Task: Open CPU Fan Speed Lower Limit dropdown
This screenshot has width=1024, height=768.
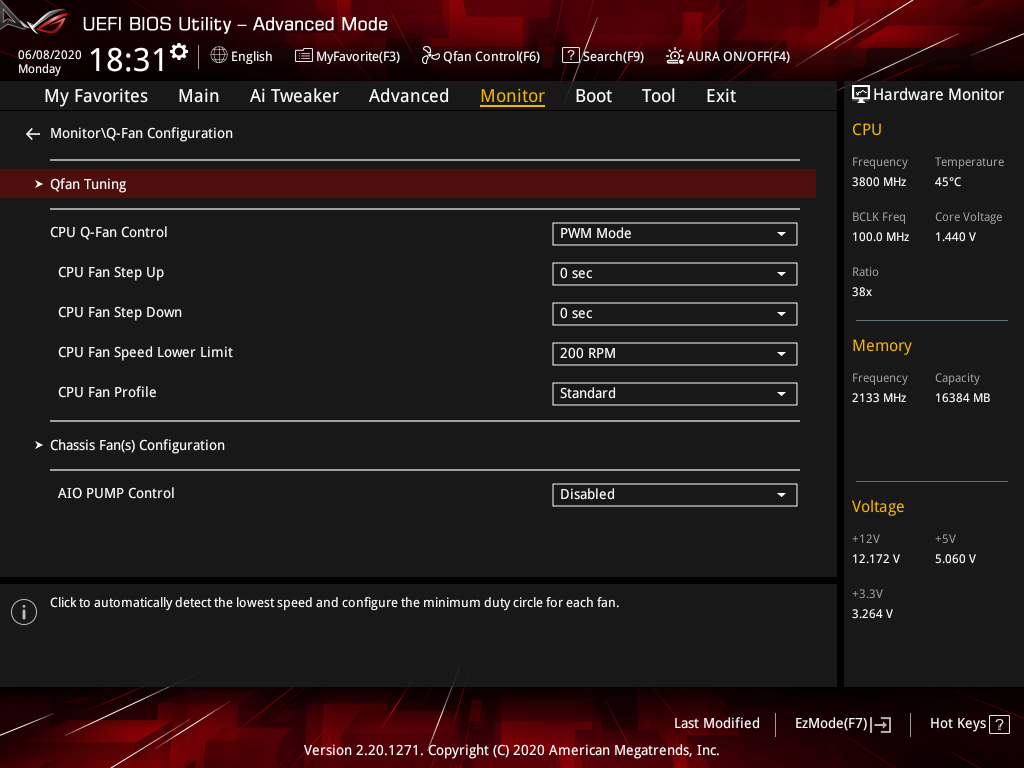Action: (675, 353)
